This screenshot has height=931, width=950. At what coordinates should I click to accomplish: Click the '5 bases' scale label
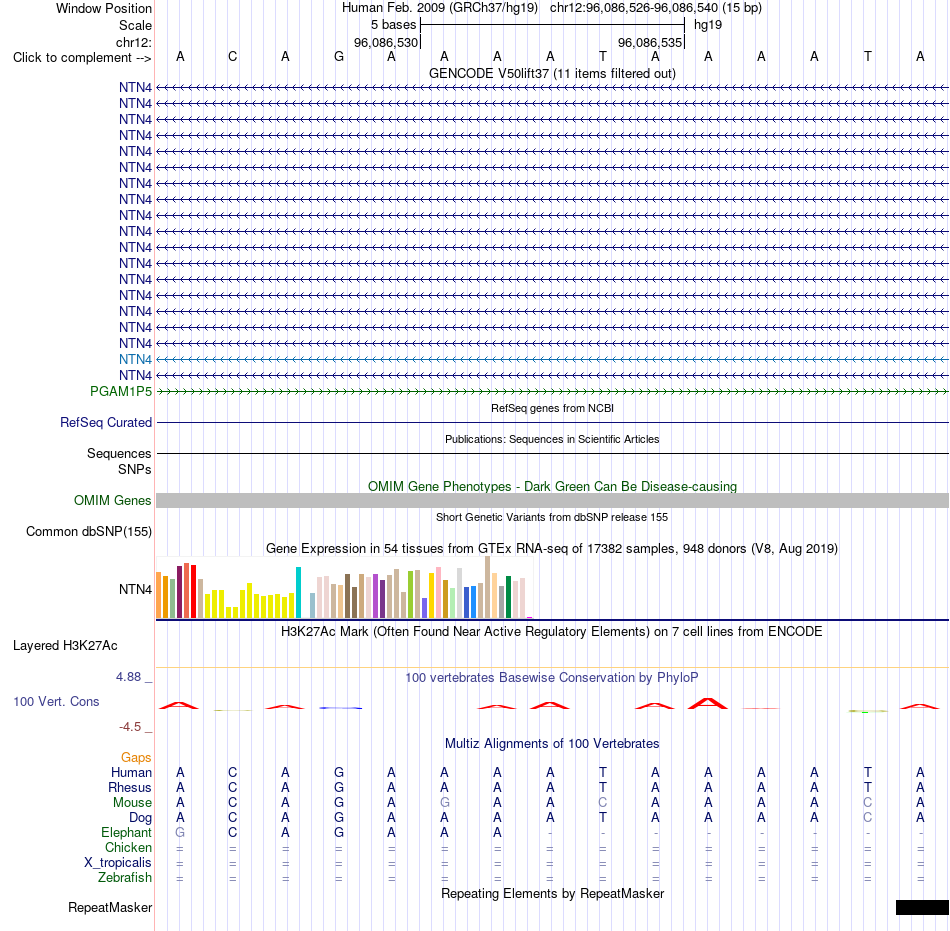coord(393,25)
